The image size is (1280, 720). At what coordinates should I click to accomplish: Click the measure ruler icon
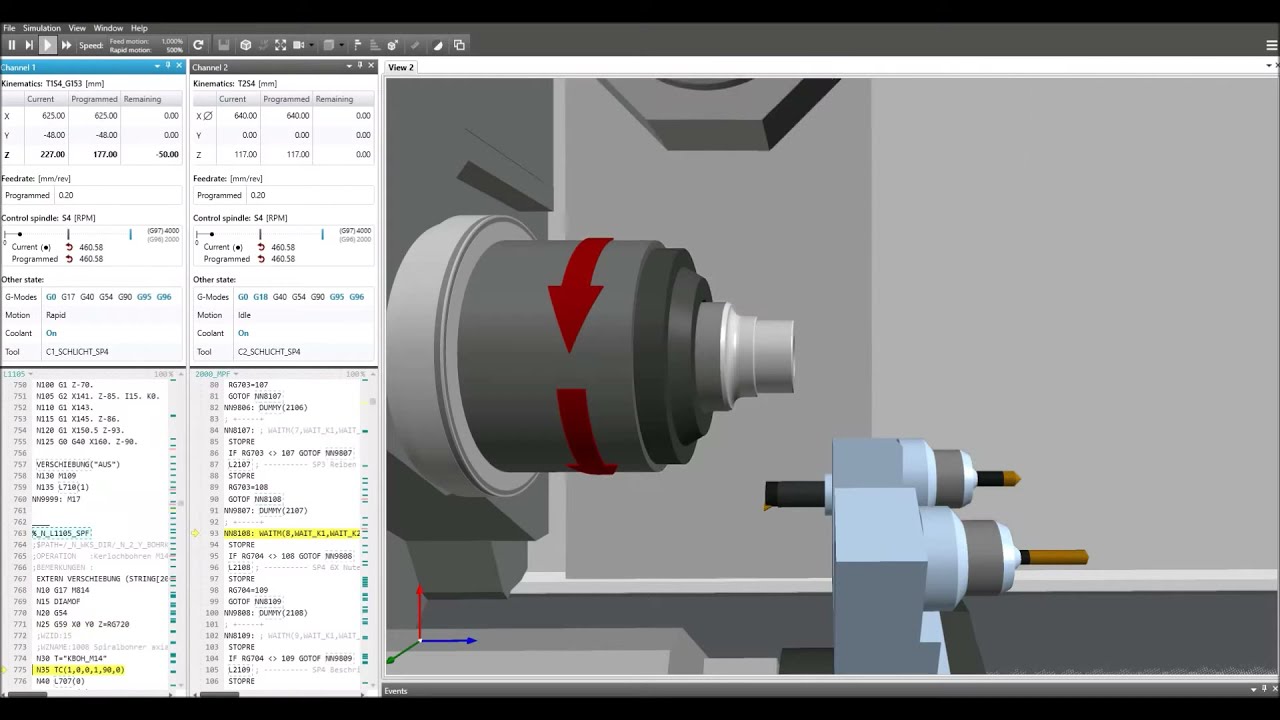click(x=413, y=45)
